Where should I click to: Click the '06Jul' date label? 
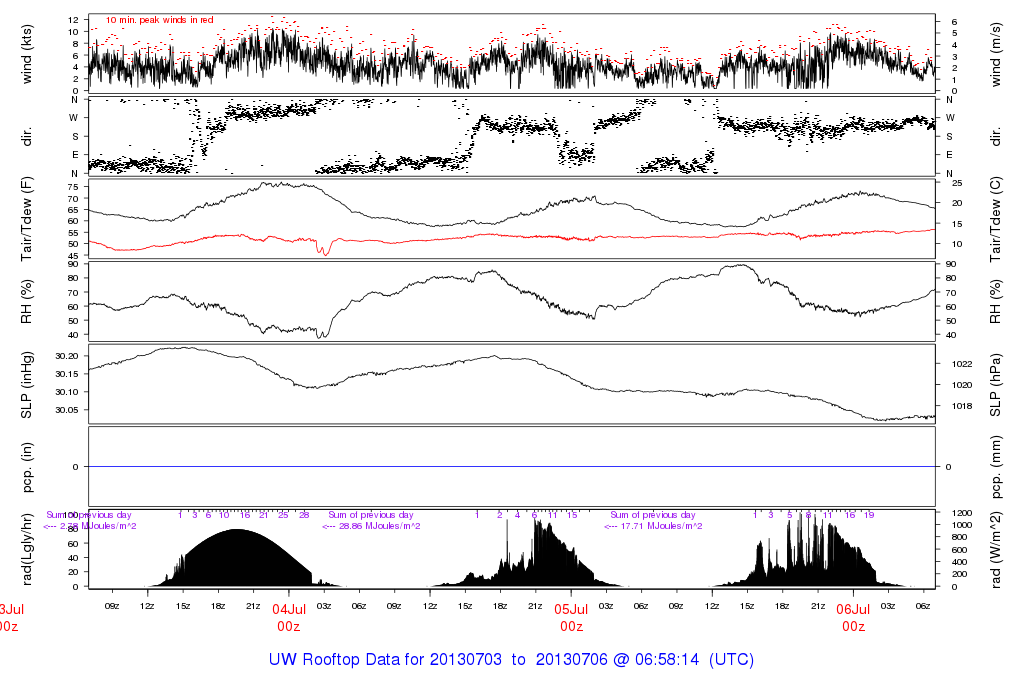pos(854,609)
